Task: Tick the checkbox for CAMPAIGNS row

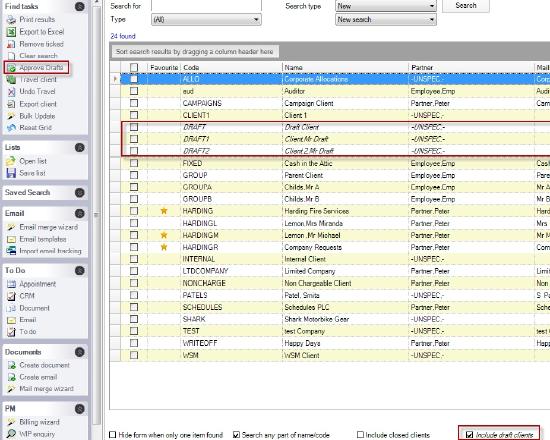Action: (x=134, y=103)
